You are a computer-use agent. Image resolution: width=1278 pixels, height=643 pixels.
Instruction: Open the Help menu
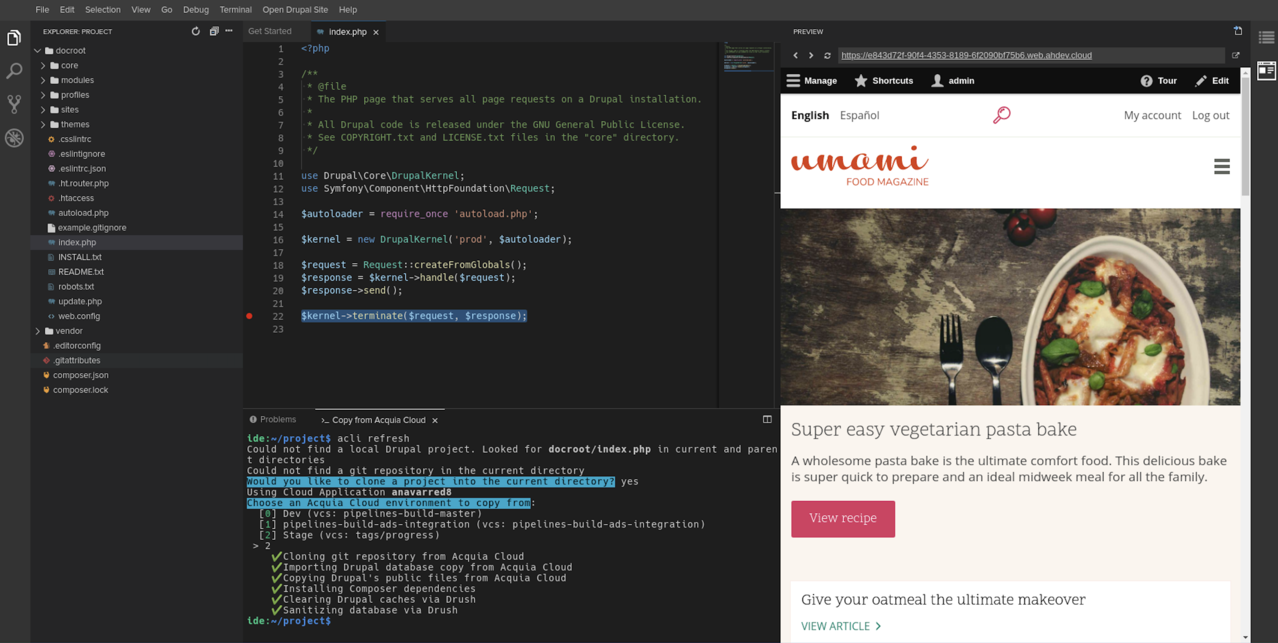[348, 9]
